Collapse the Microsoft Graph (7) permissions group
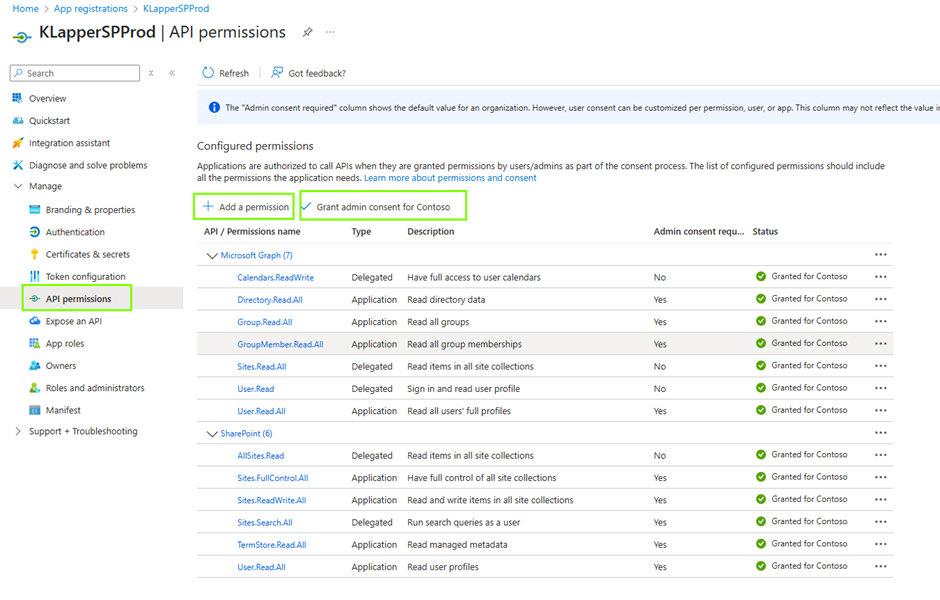Screen dimensions: 940x600 (x=212, y=255)
